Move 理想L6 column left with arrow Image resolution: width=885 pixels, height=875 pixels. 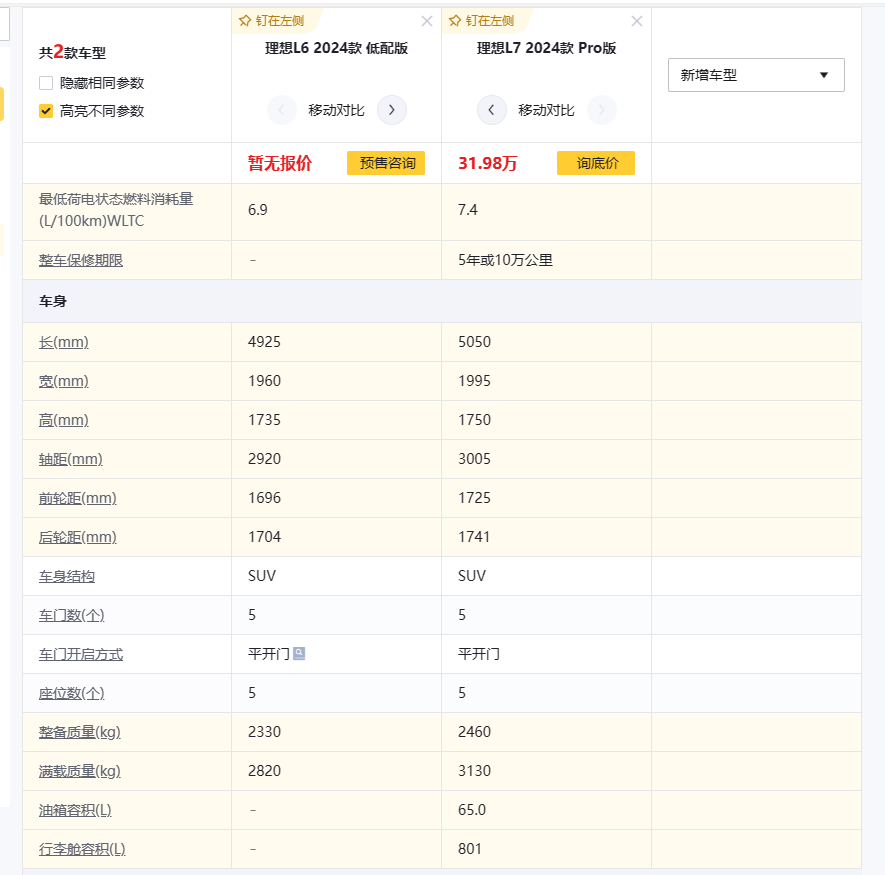click(x=282, y=110)
